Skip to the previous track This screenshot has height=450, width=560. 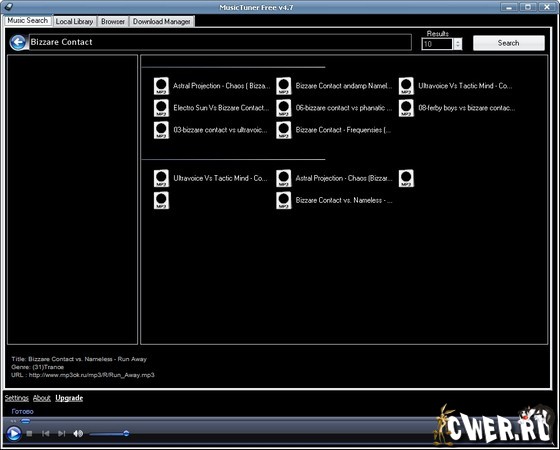[45, 434]
